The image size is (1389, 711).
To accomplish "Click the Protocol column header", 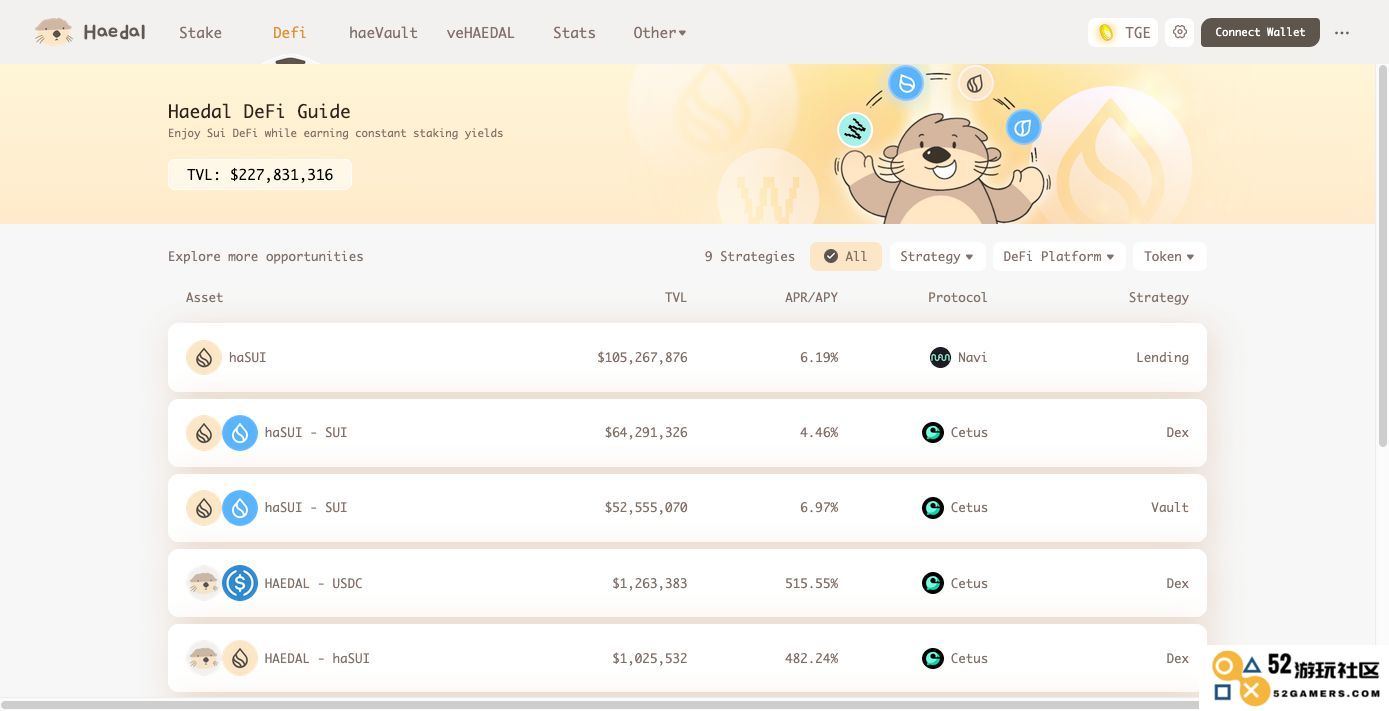I will (957, 297).
